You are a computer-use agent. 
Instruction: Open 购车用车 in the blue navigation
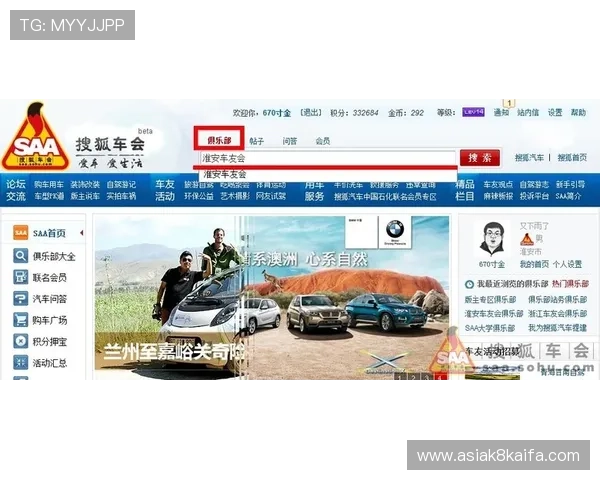pyautogui.click(x=49, y=184)
